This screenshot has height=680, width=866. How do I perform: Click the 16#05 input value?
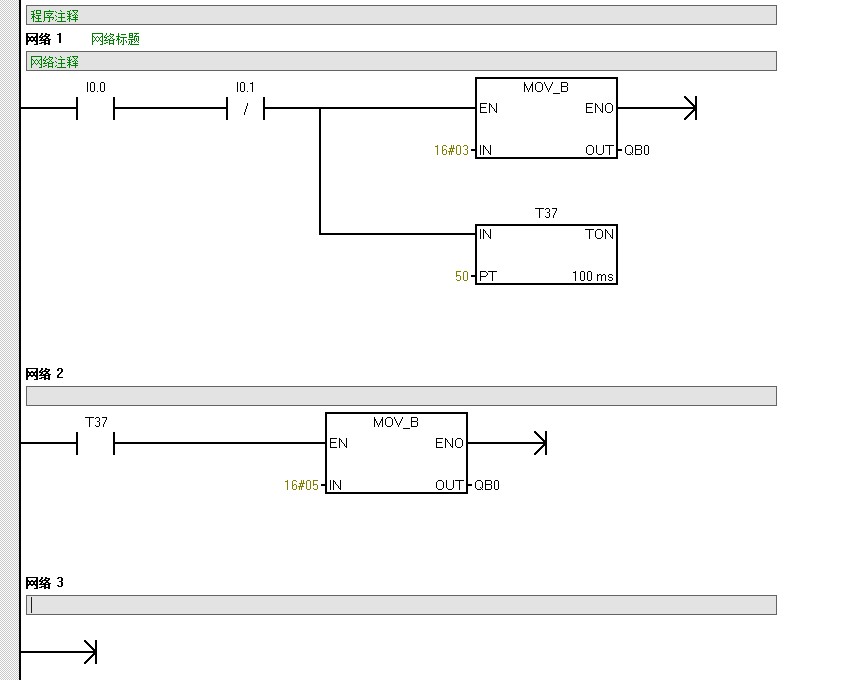coord(301,486)
